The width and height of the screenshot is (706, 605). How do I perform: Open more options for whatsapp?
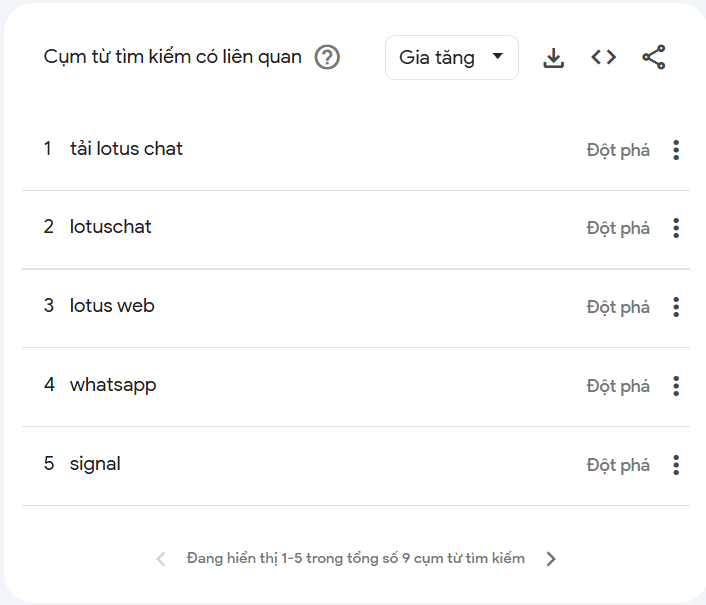point(676,386)
